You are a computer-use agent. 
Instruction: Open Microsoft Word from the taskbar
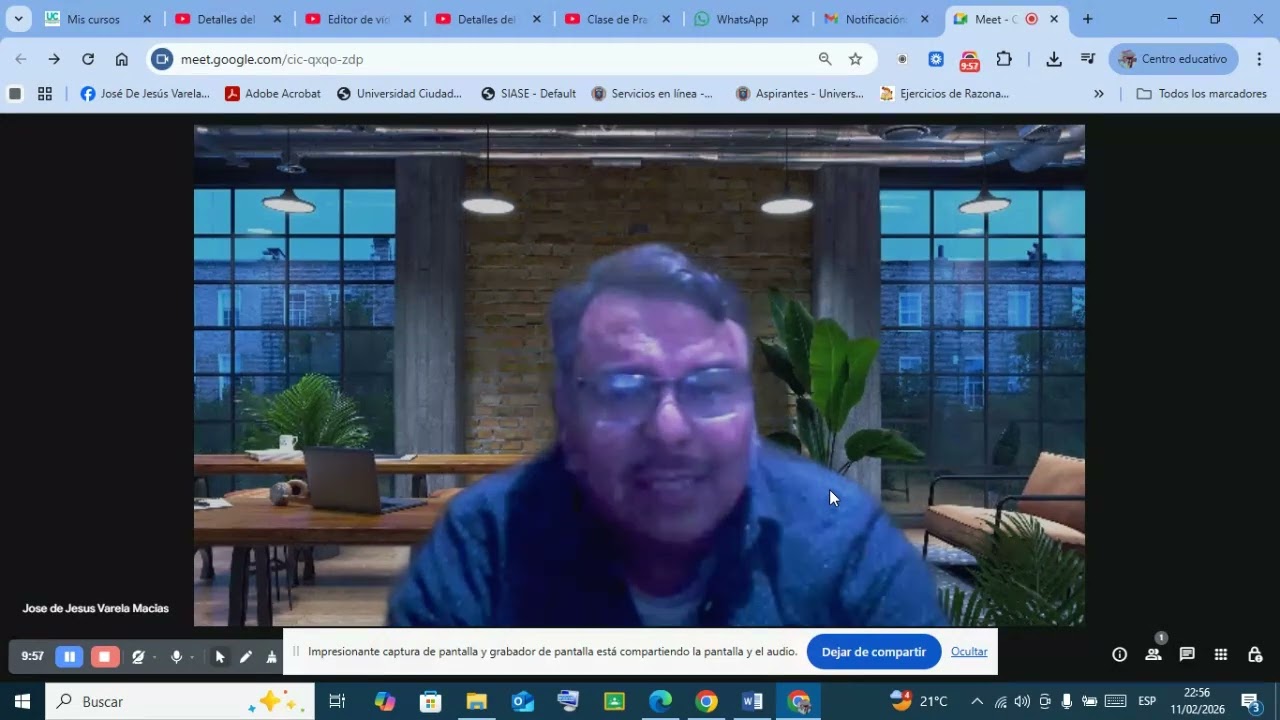(x=752, y=701)
